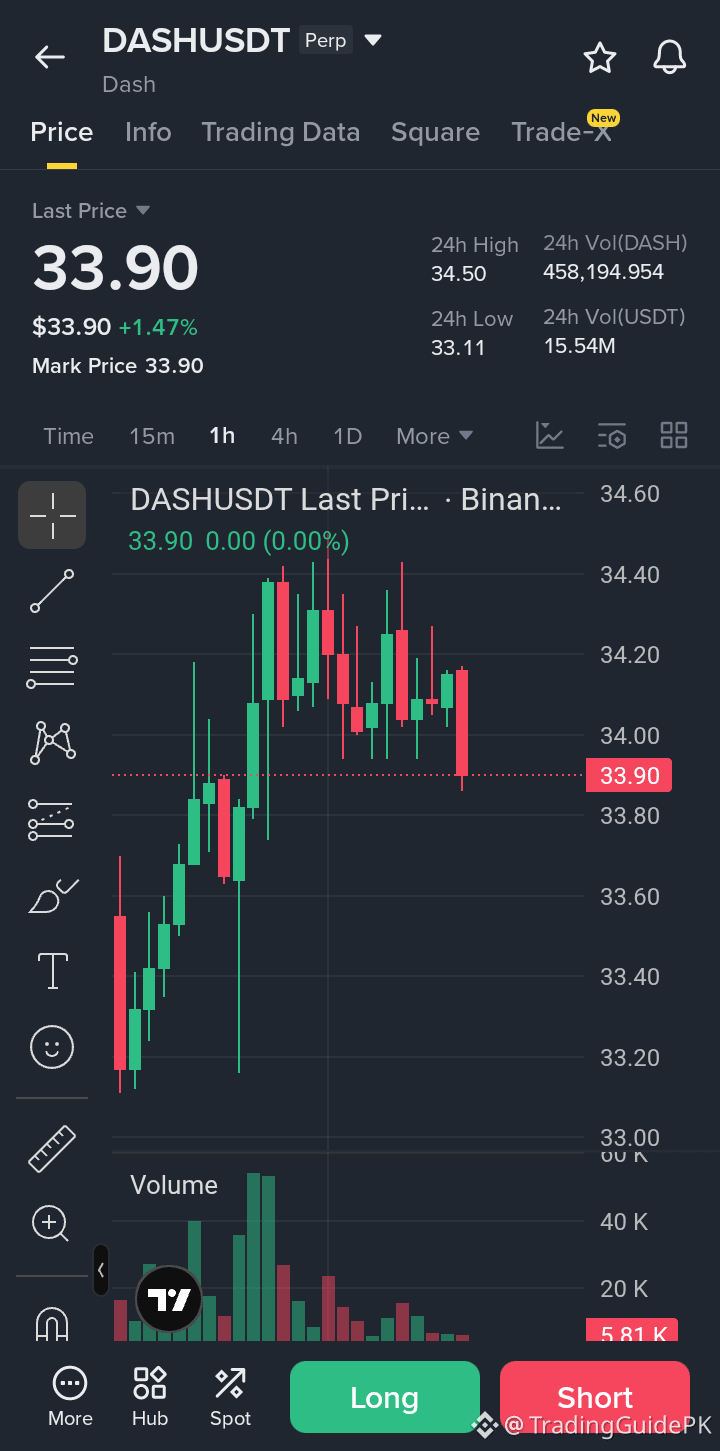
Task: Open the Info tab
Action: pyautogui.click(x=148, y=132)
